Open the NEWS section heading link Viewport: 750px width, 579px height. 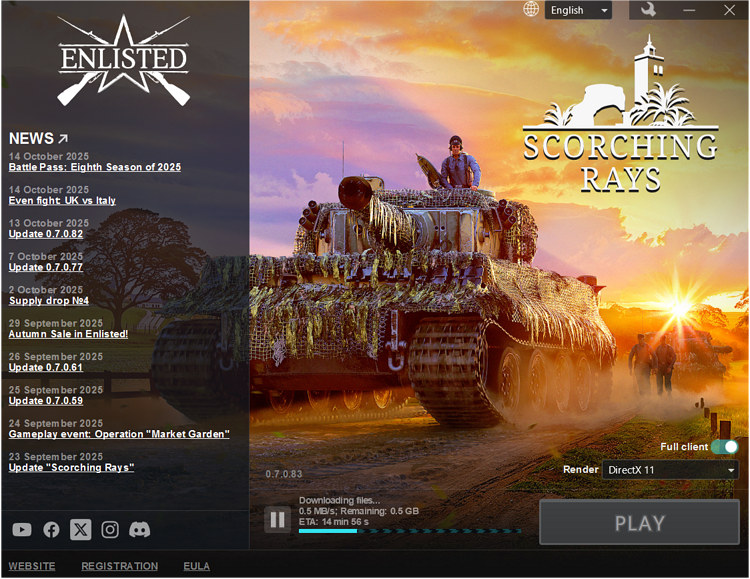click(39, 139)
